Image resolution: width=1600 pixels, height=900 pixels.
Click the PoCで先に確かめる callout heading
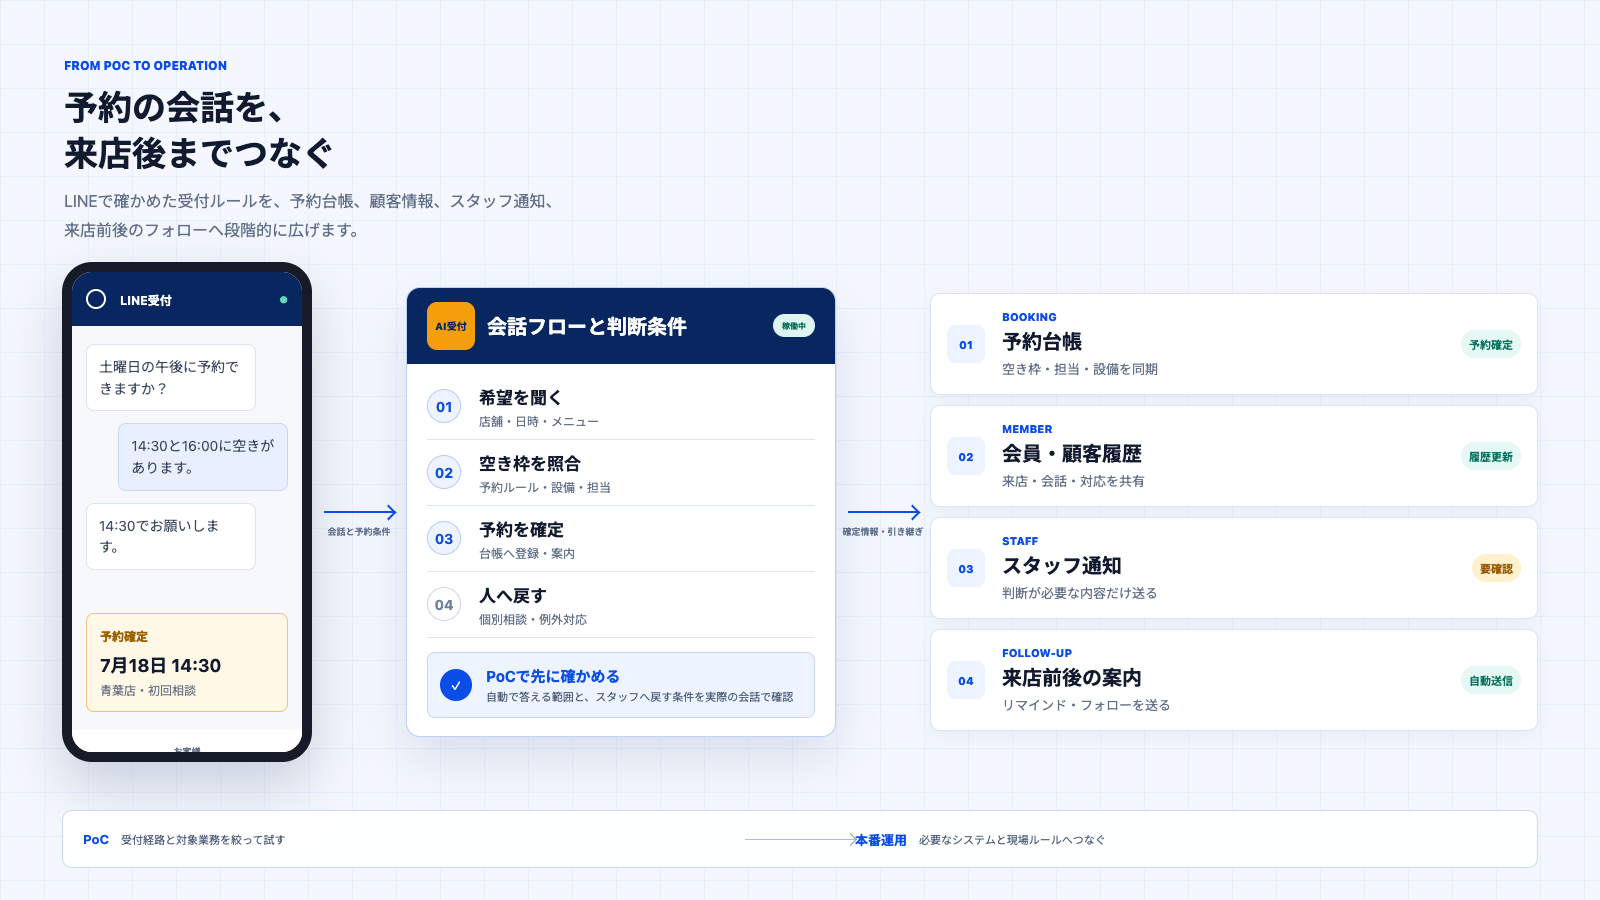(x=553, y=676)
